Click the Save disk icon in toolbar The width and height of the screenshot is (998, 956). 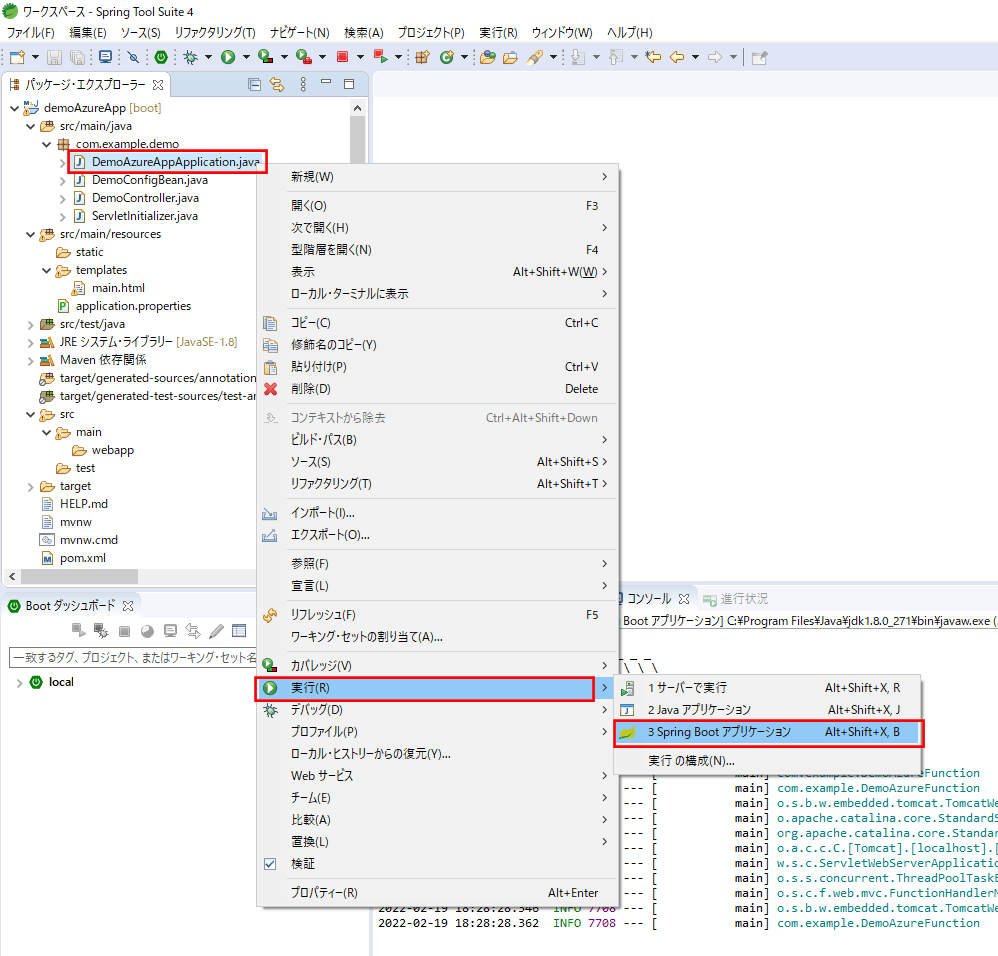coord(55,57)
